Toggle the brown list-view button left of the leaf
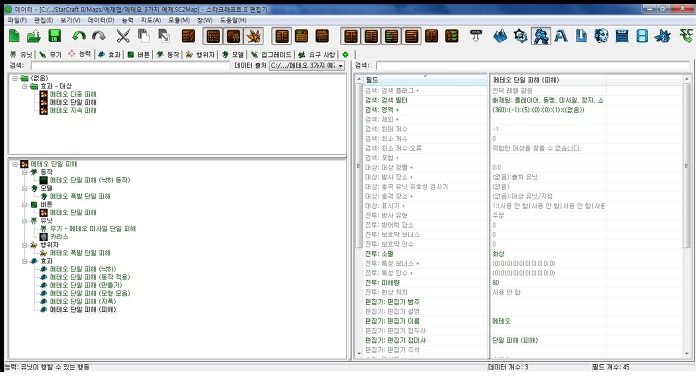The image size is (700, 376). tap(213, 36)
